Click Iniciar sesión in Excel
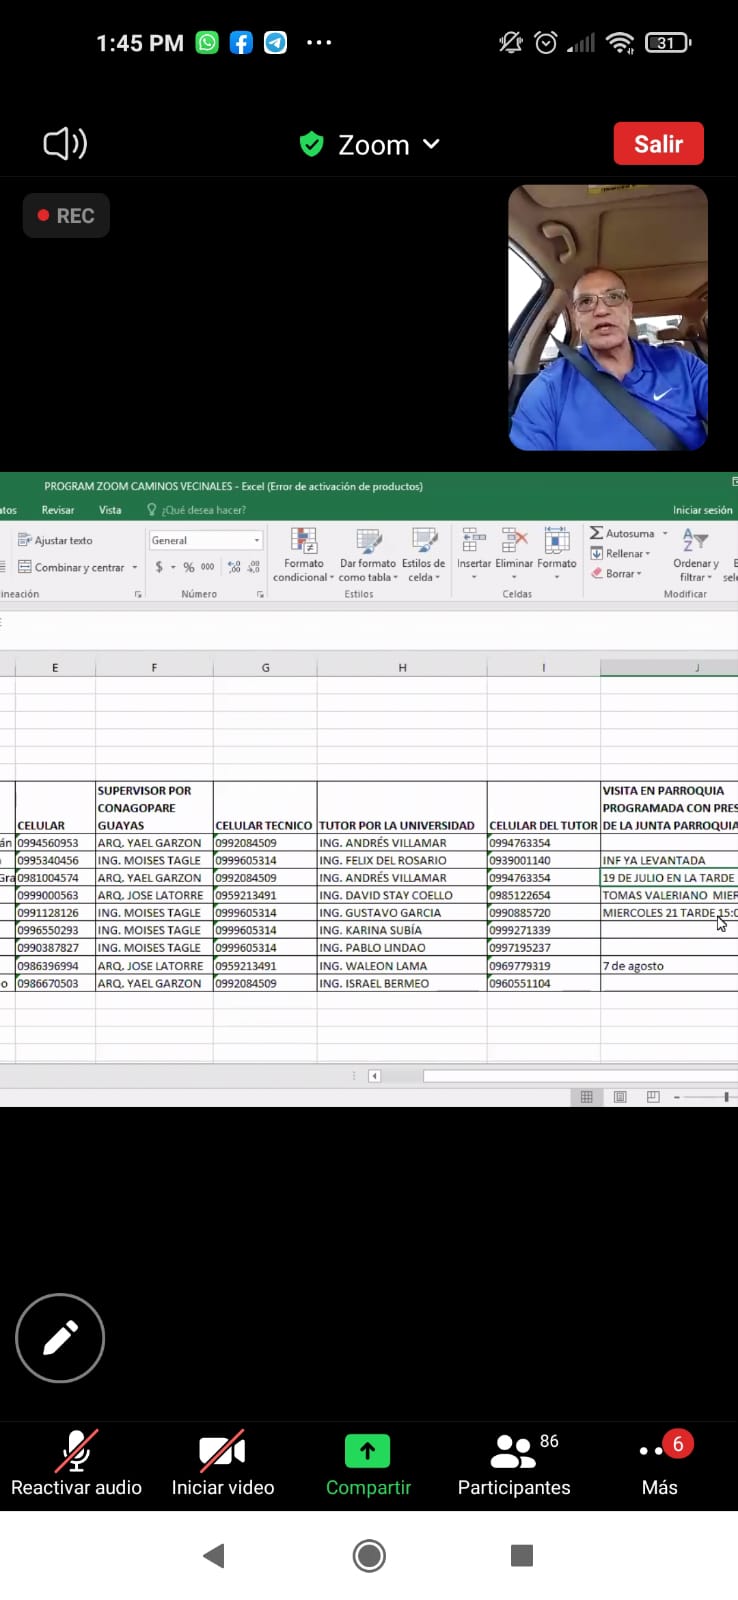Screen dimensions: 738x1600 [702, 510]
